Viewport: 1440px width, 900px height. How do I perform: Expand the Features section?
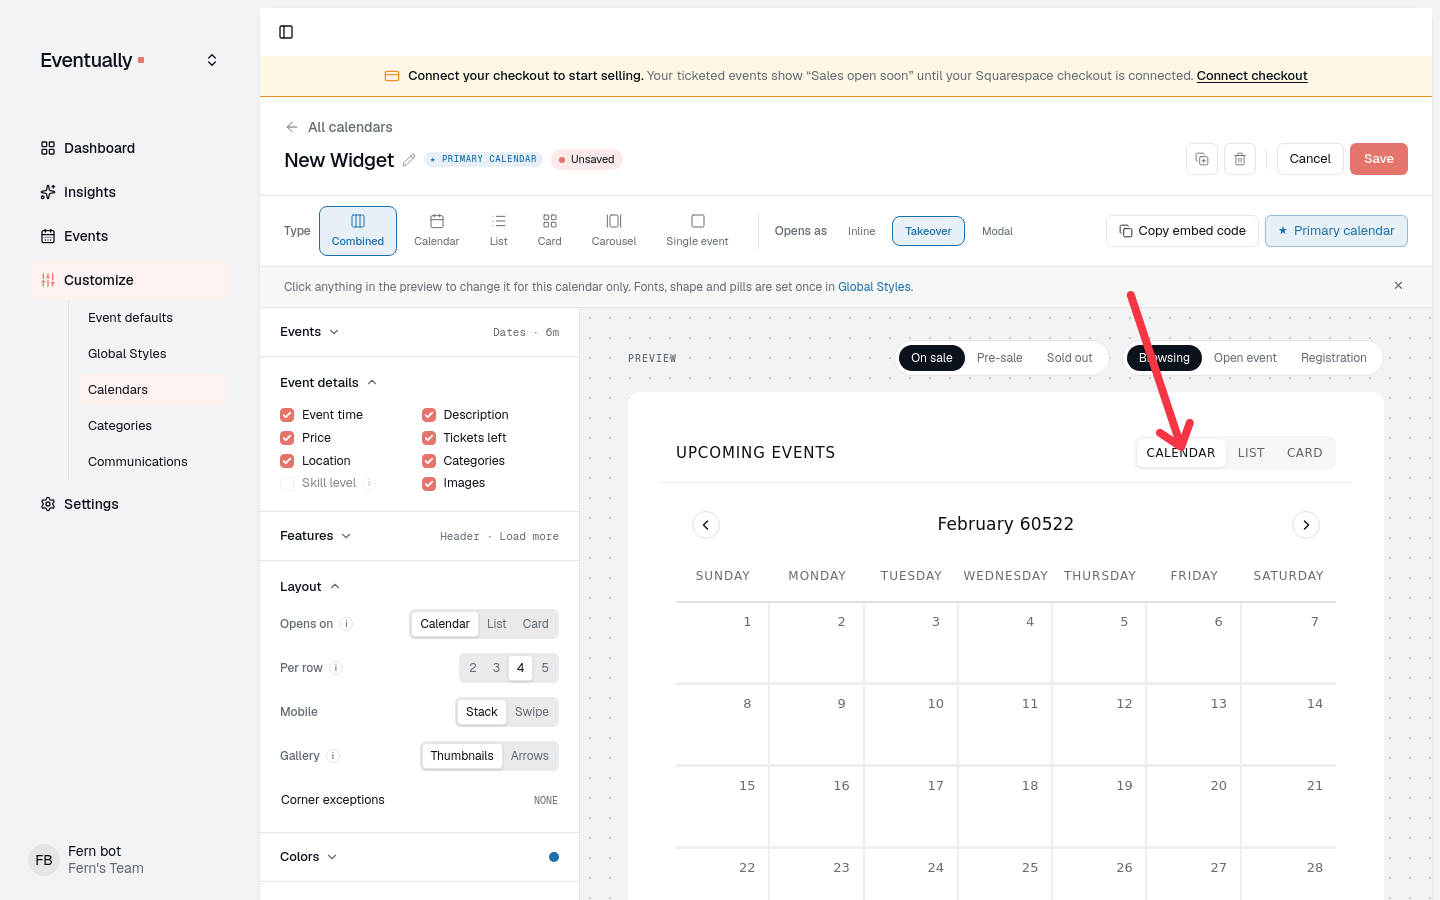[x=316, y=536]
